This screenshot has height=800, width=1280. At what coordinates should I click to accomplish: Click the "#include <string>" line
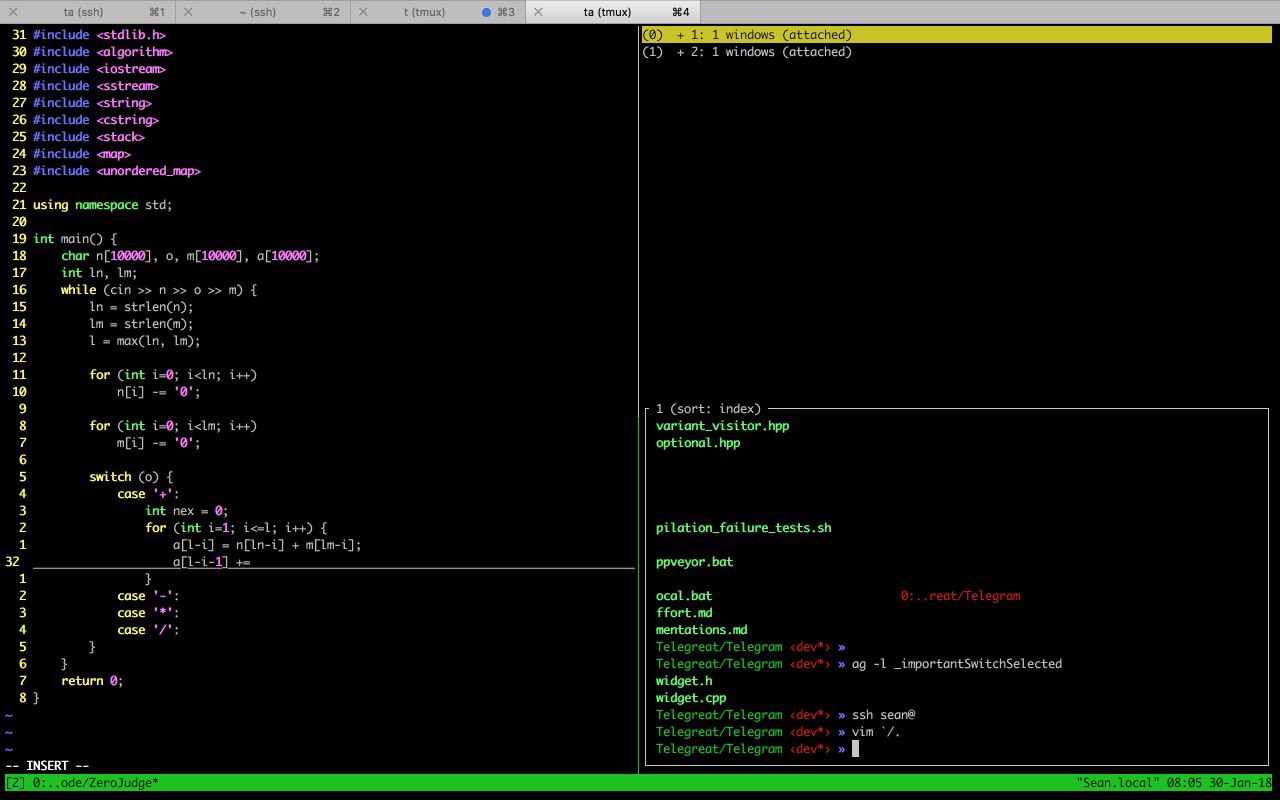point(92,103)
